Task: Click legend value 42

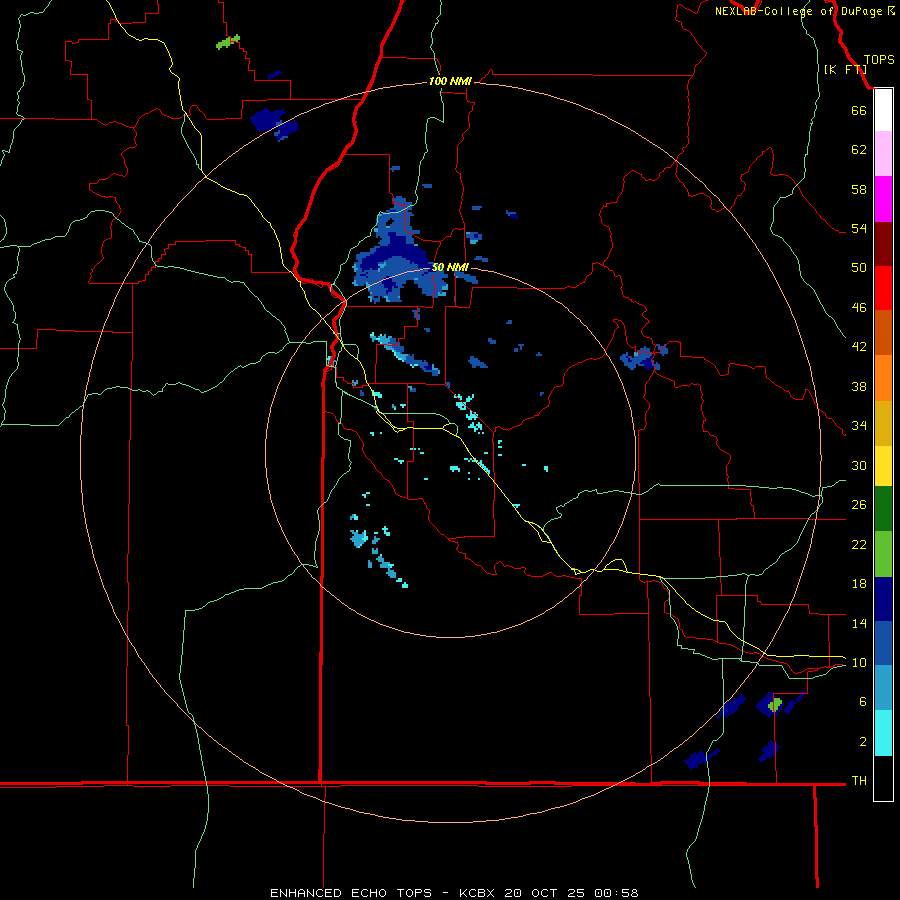Action: tap(859, 347)
